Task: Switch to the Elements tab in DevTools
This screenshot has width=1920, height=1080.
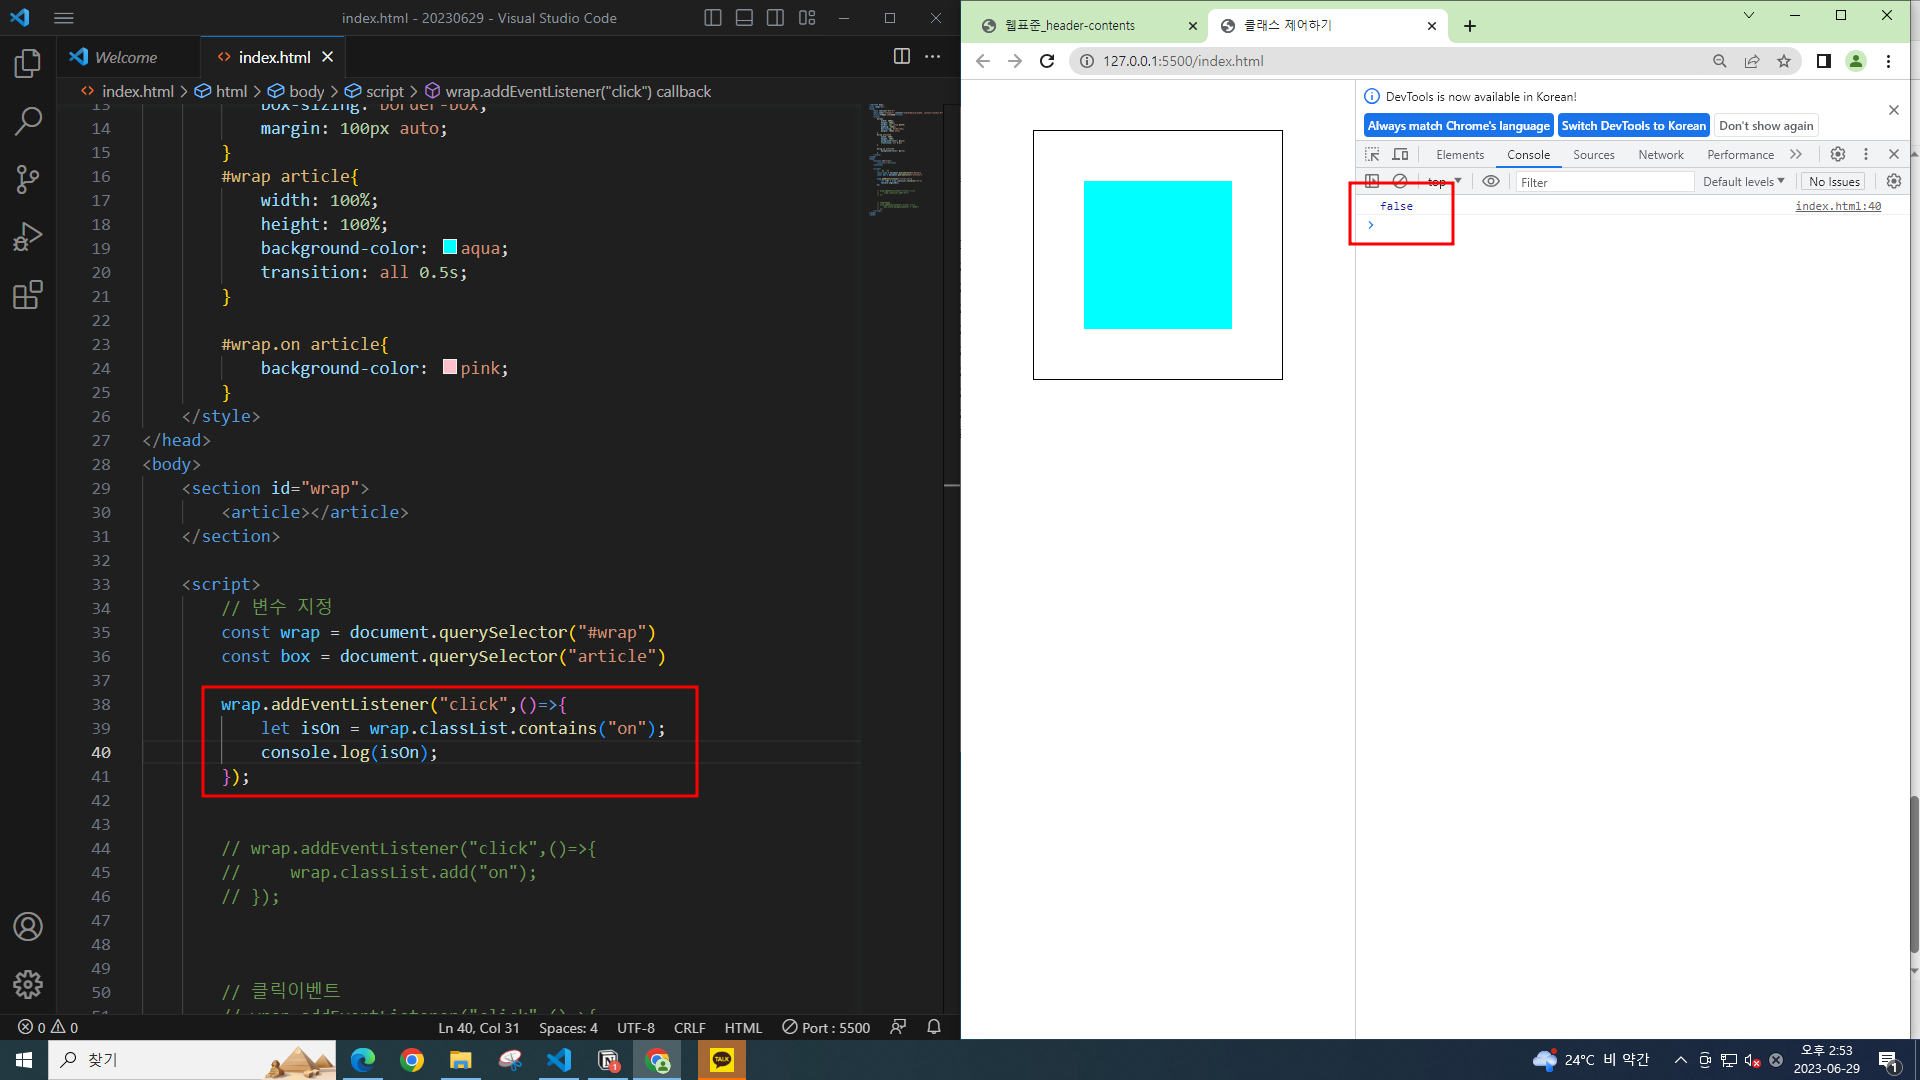Action: point(1459,155)
